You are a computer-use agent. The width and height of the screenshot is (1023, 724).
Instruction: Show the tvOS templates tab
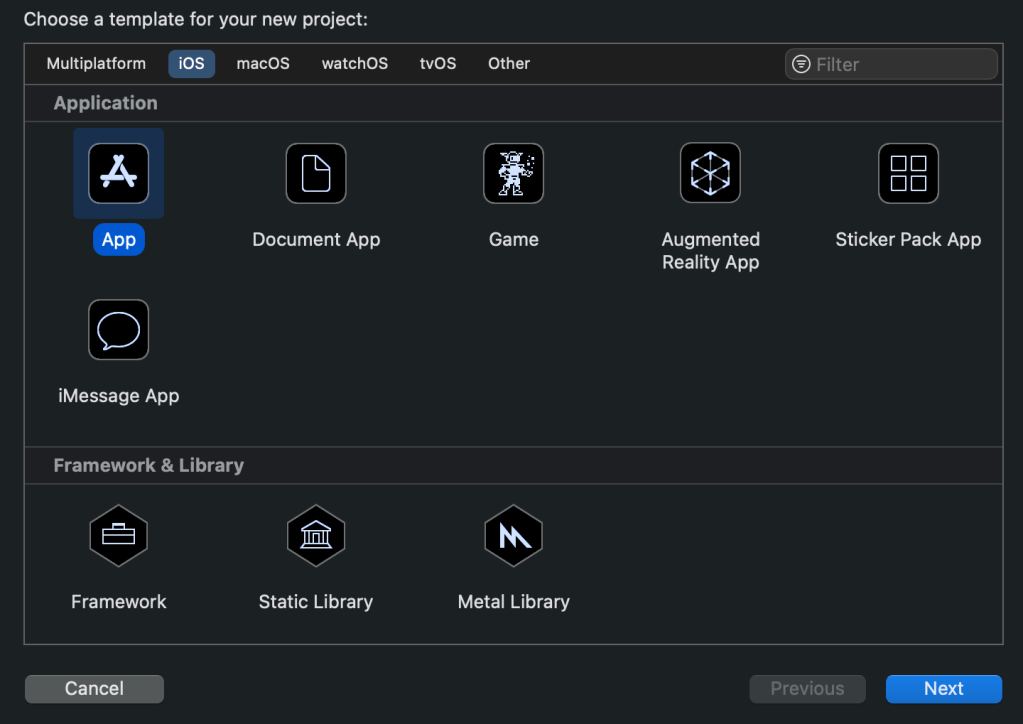click(x=438, y=63)
